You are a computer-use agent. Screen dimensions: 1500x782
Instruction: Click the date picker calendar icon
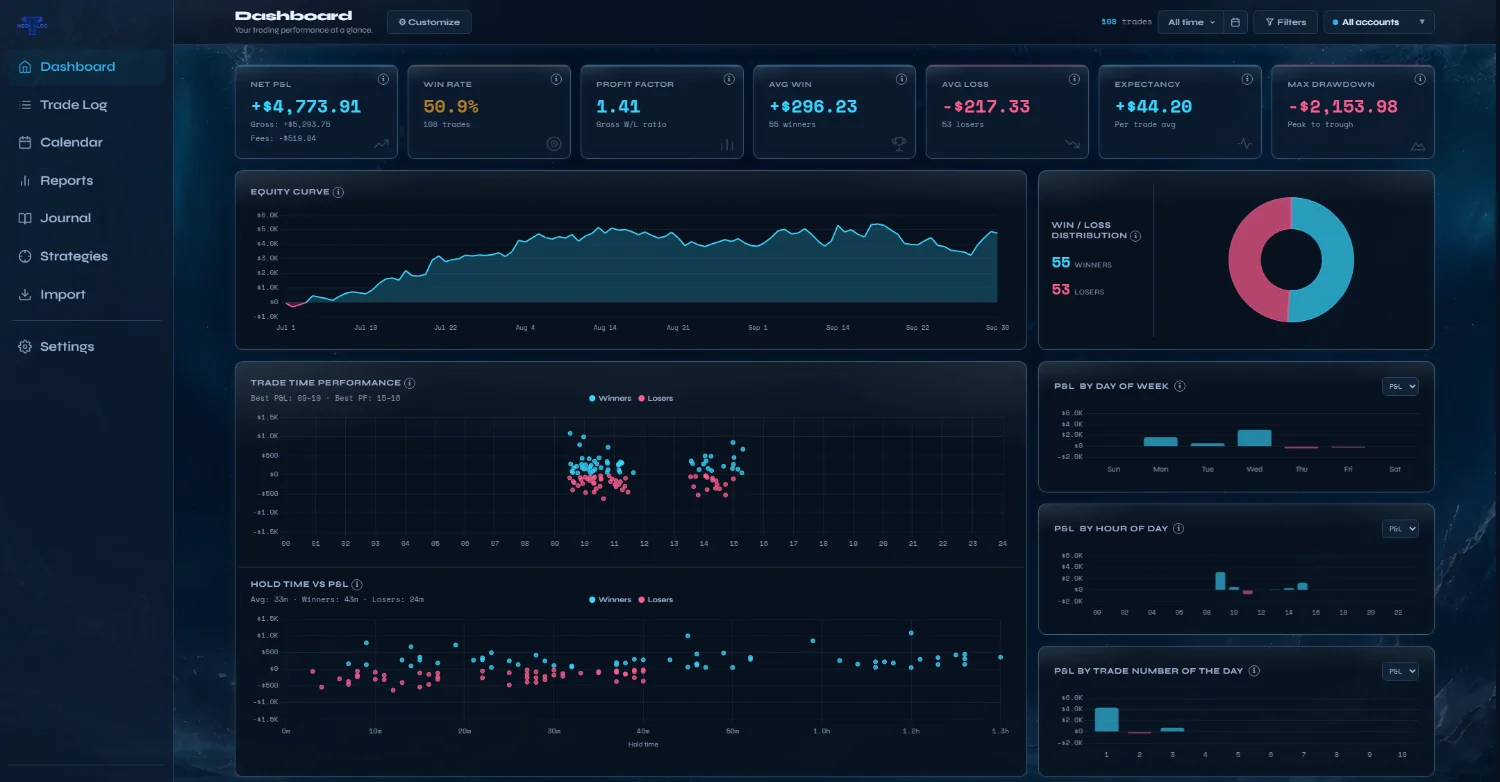pyautogui.click(x=1236, y=22)
